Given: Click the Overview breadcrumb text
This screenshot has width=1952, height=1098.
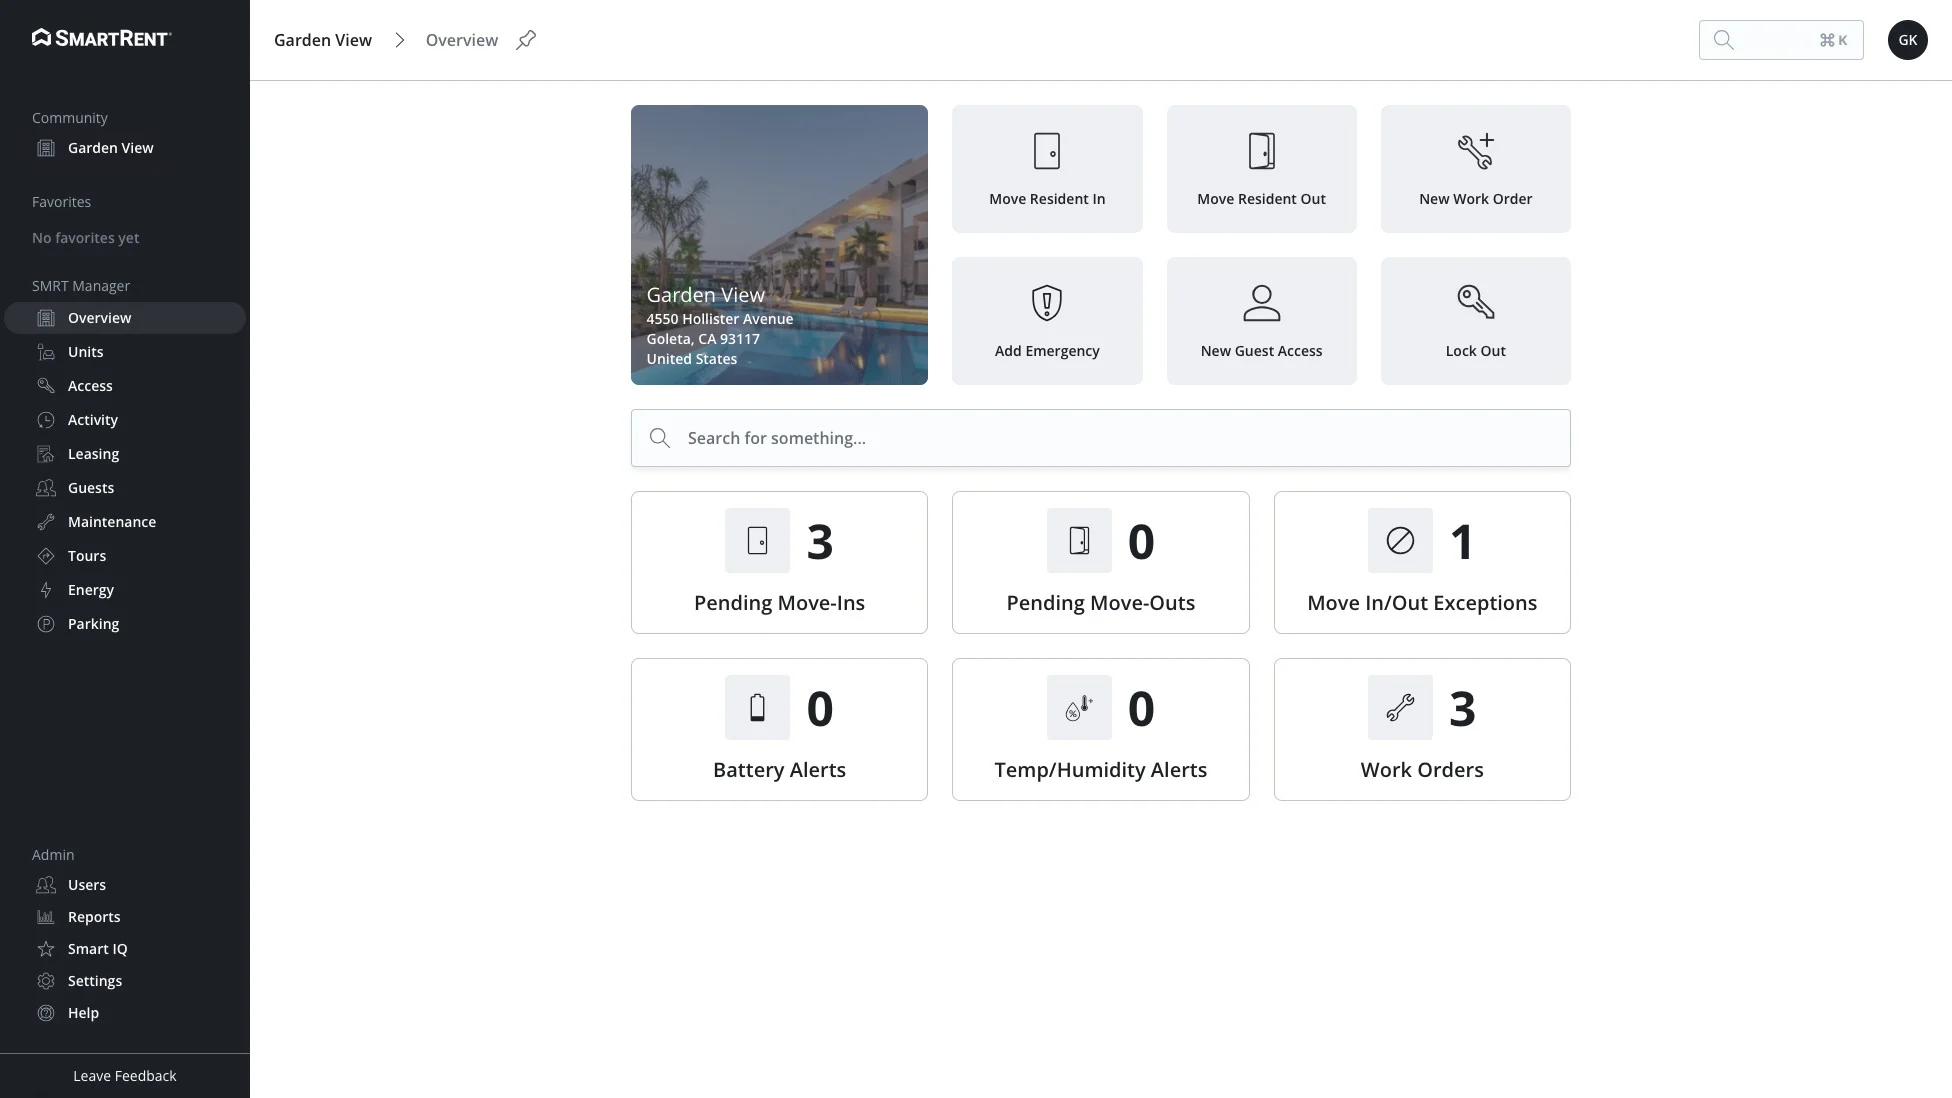Looking at the screenshot, I should click(x=462, y=40).
